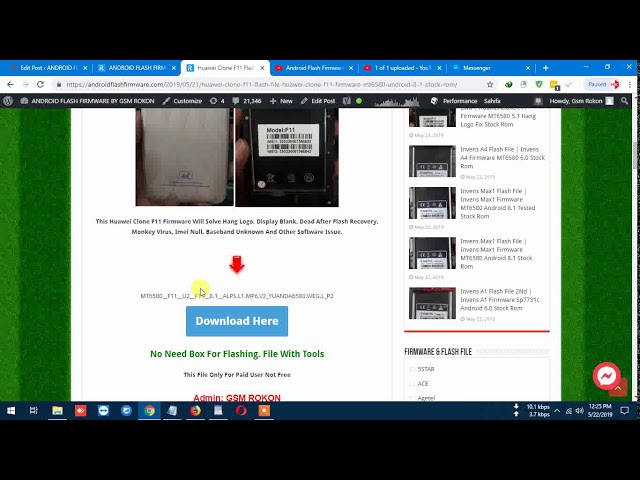Image resolution: width=640 pixels, height=480 pixels.
Task: Open Howdy, Gsm Rokon account menu
Action: tap(581, 101)
